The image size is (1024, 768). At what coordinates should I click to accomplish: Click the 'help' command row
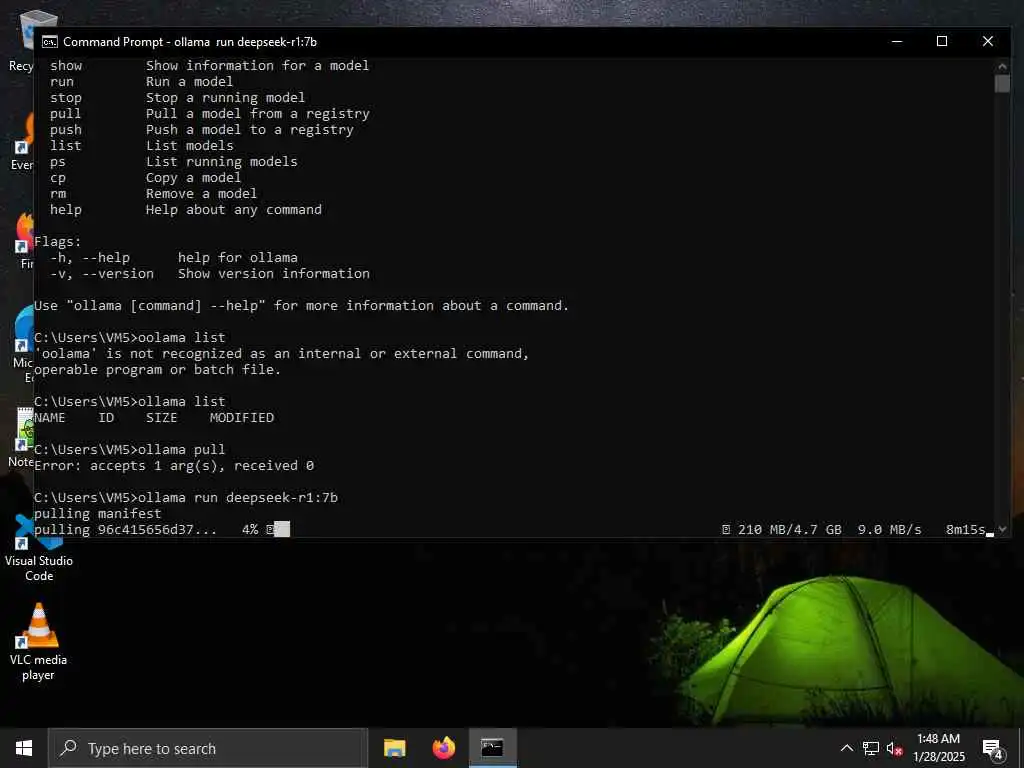186,210
